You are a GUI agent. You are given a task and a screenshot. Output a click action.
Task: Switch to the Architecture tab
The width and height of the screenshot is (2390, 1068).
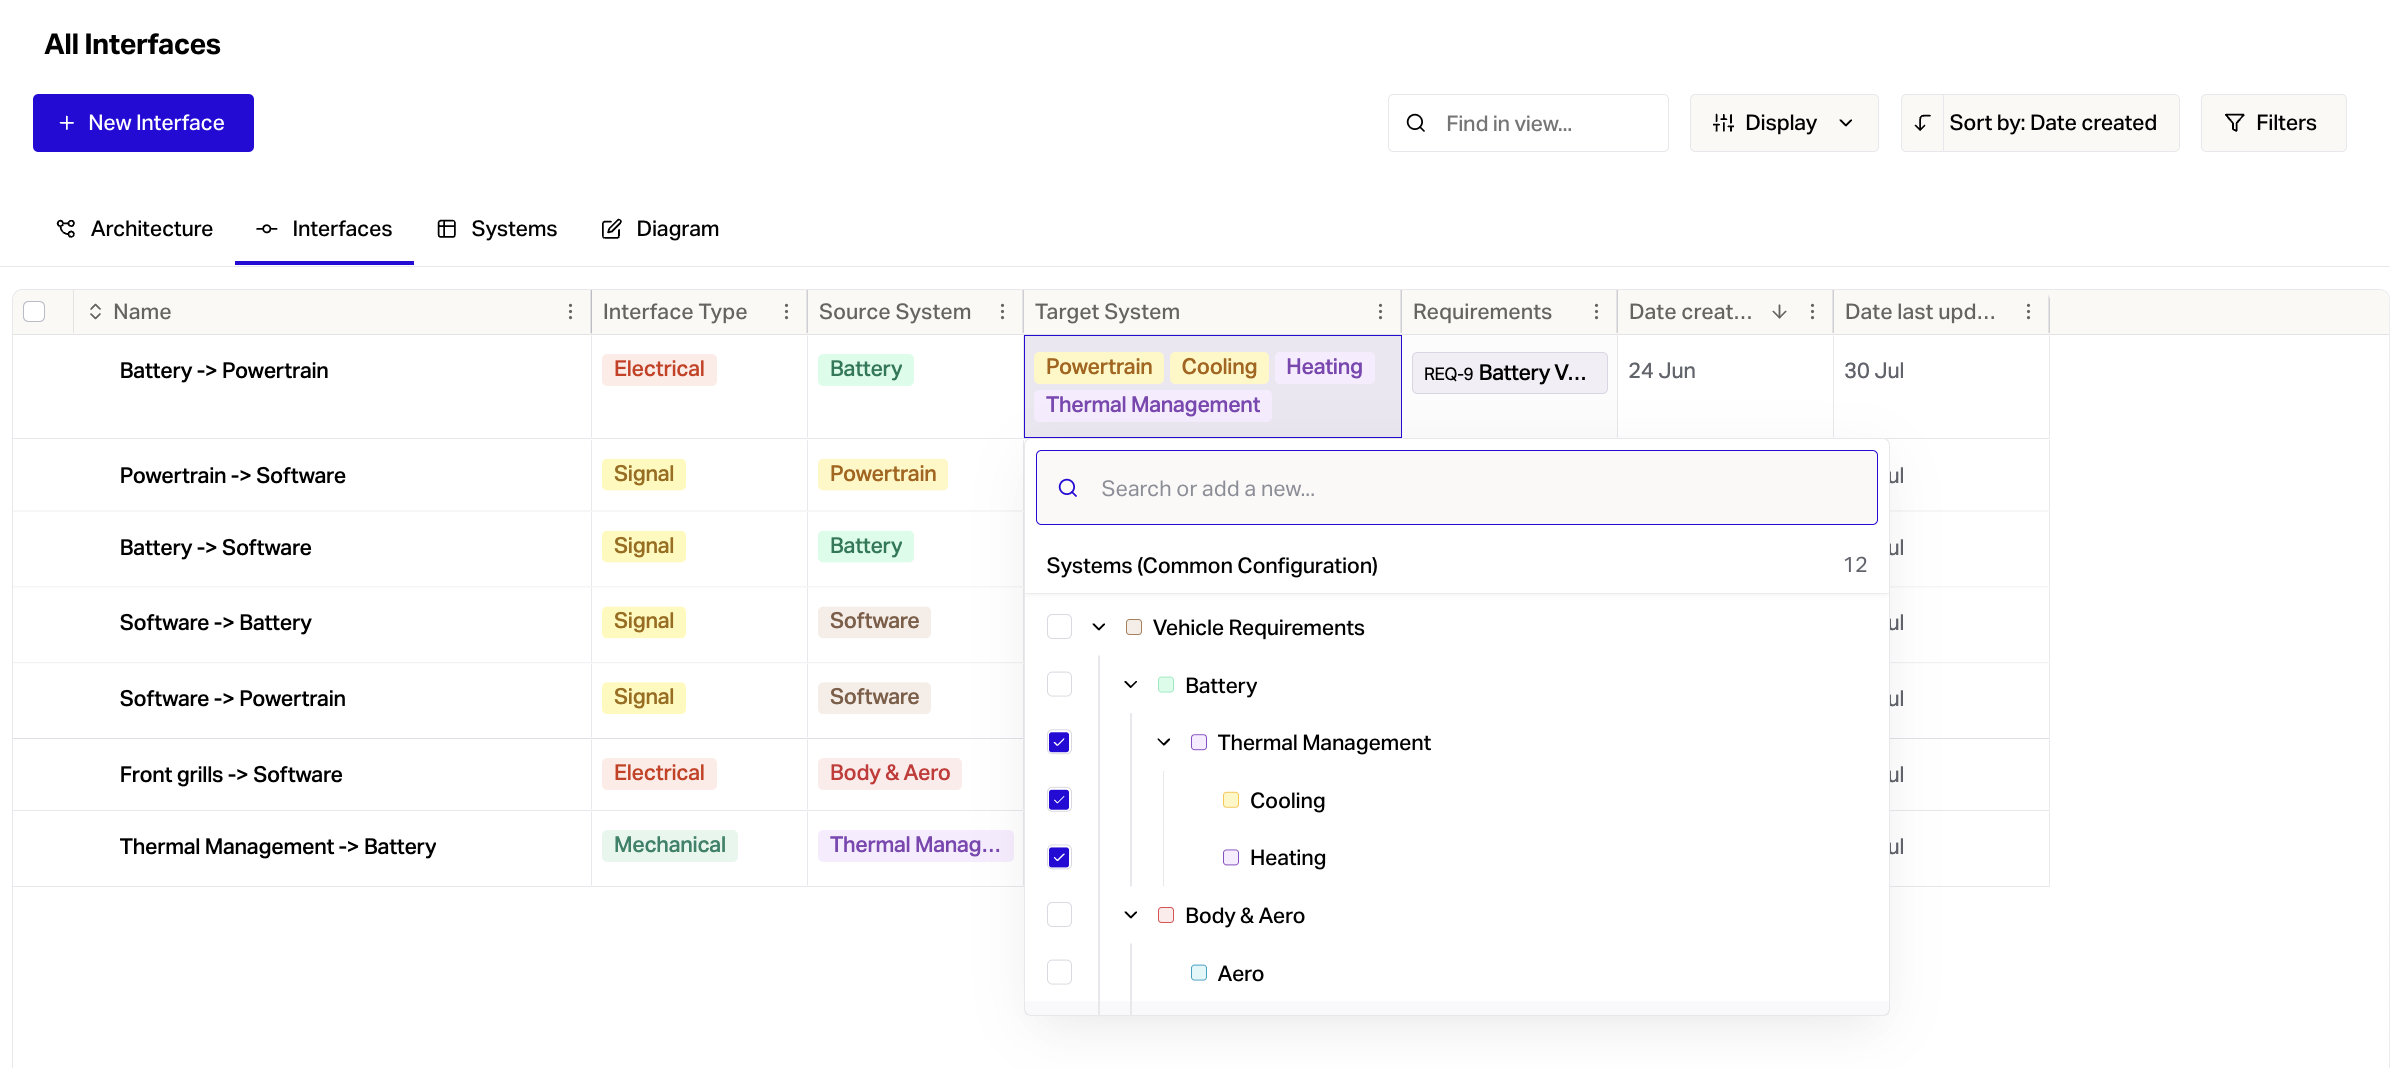point(135,229)
